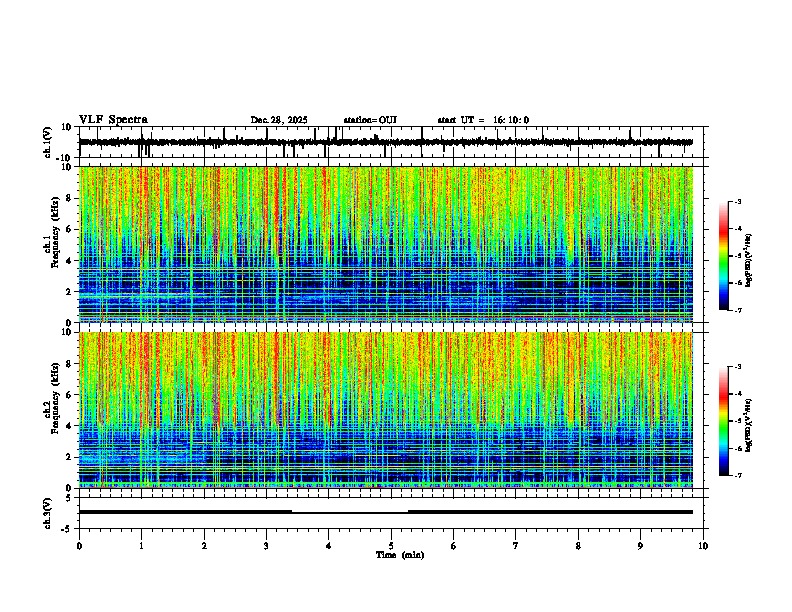Screen dimensions: 792x612
Task: Click the time axis tick label "0"
Action: pos(79,546)
